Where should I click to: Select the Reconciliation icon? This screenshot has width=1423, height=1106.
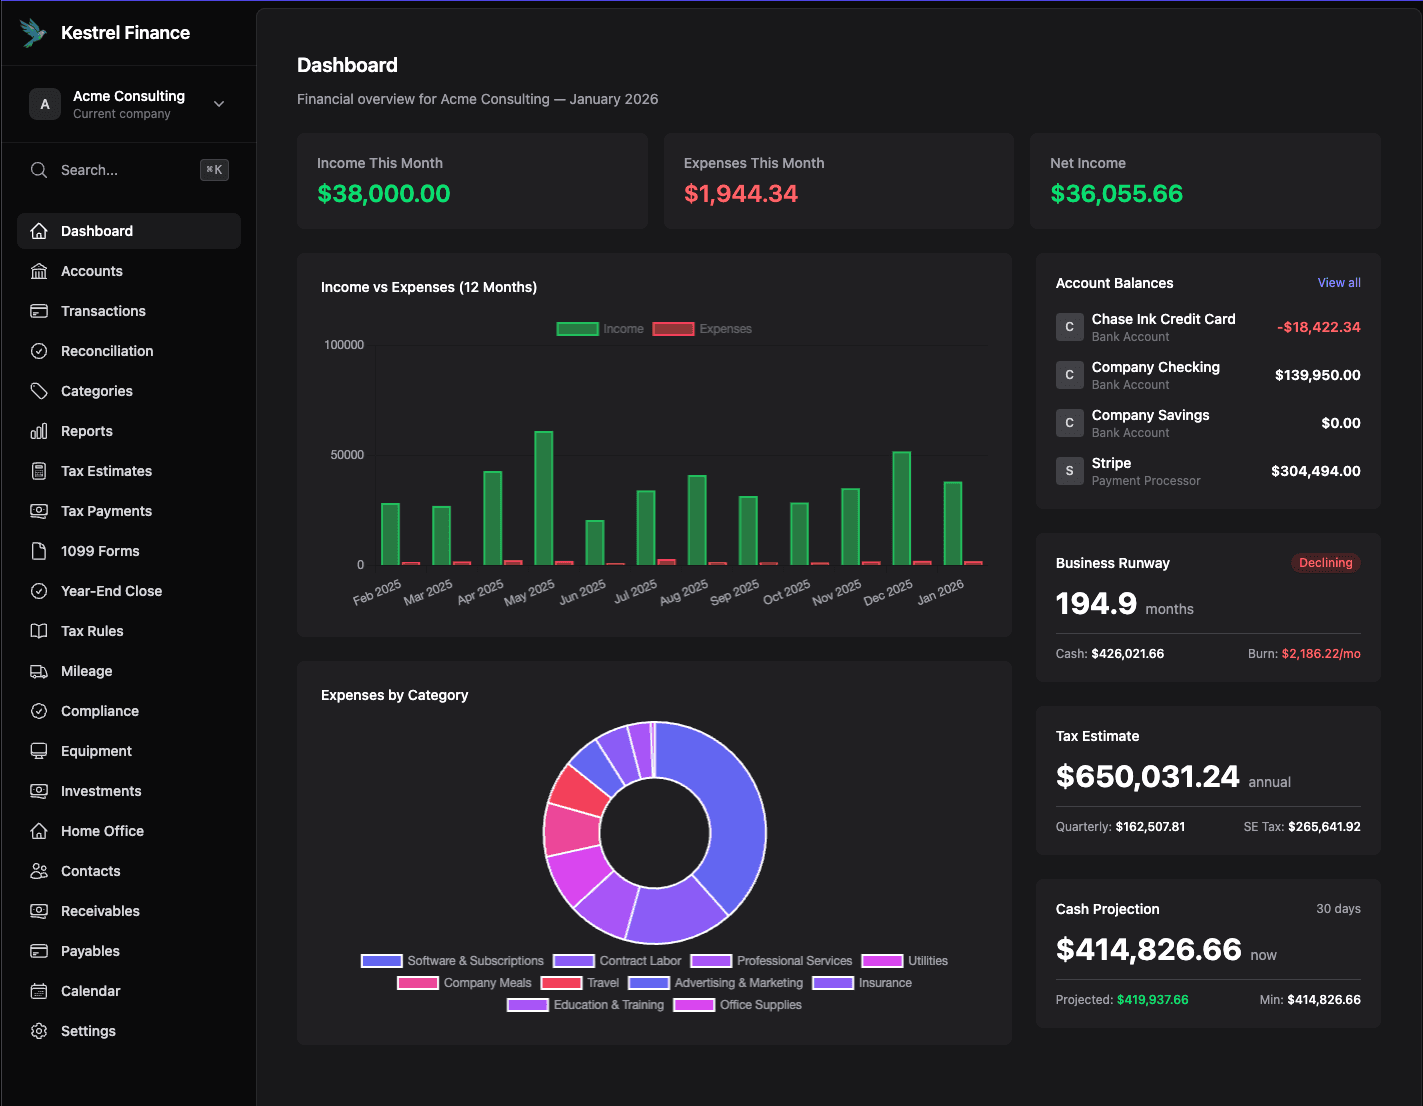click(x=39, y=351)
